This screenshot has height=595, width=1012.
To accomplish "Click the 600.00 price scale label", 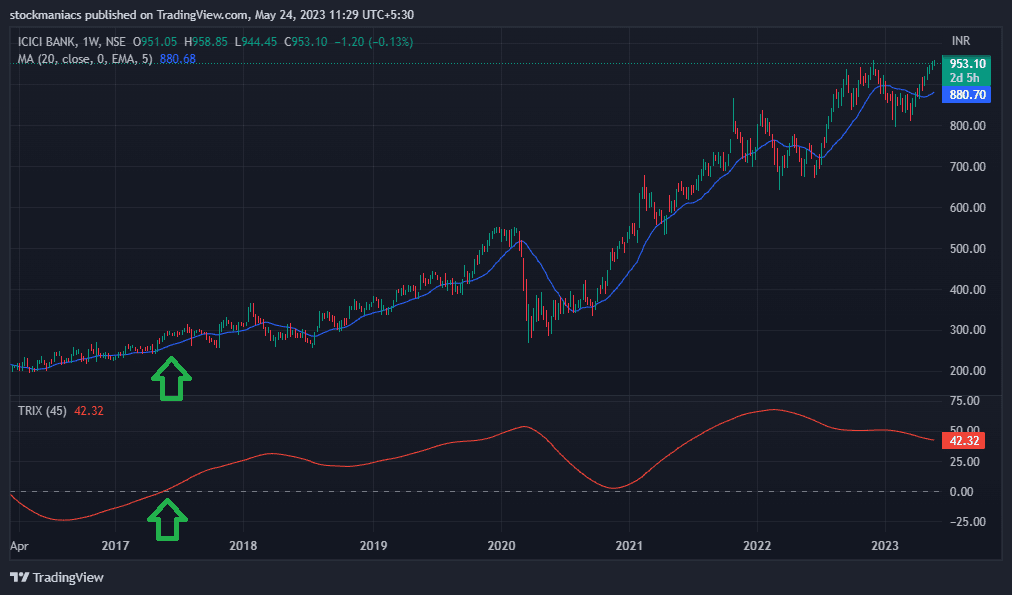I will (967, 208).
